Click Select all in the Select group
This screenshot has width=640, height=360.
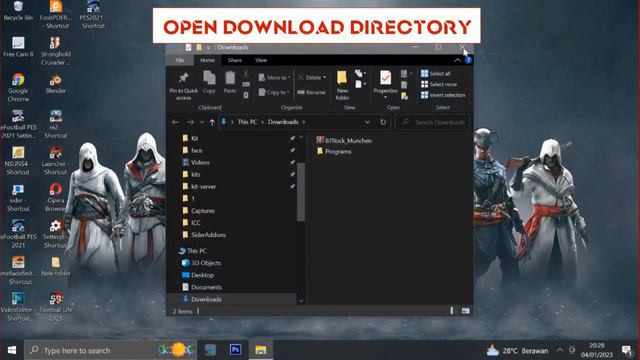coord(436,73)
